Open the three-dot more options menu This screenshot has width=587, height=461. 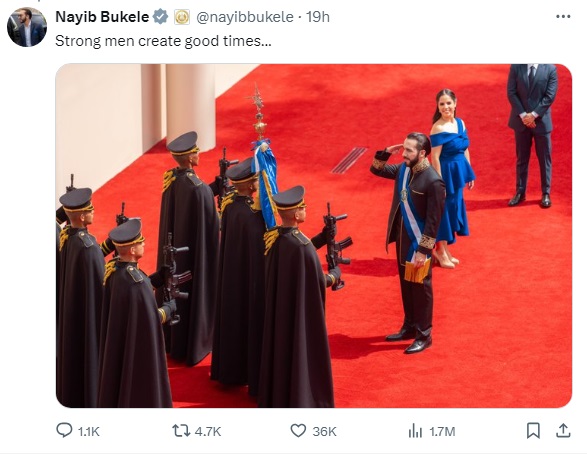click(563, 16)
